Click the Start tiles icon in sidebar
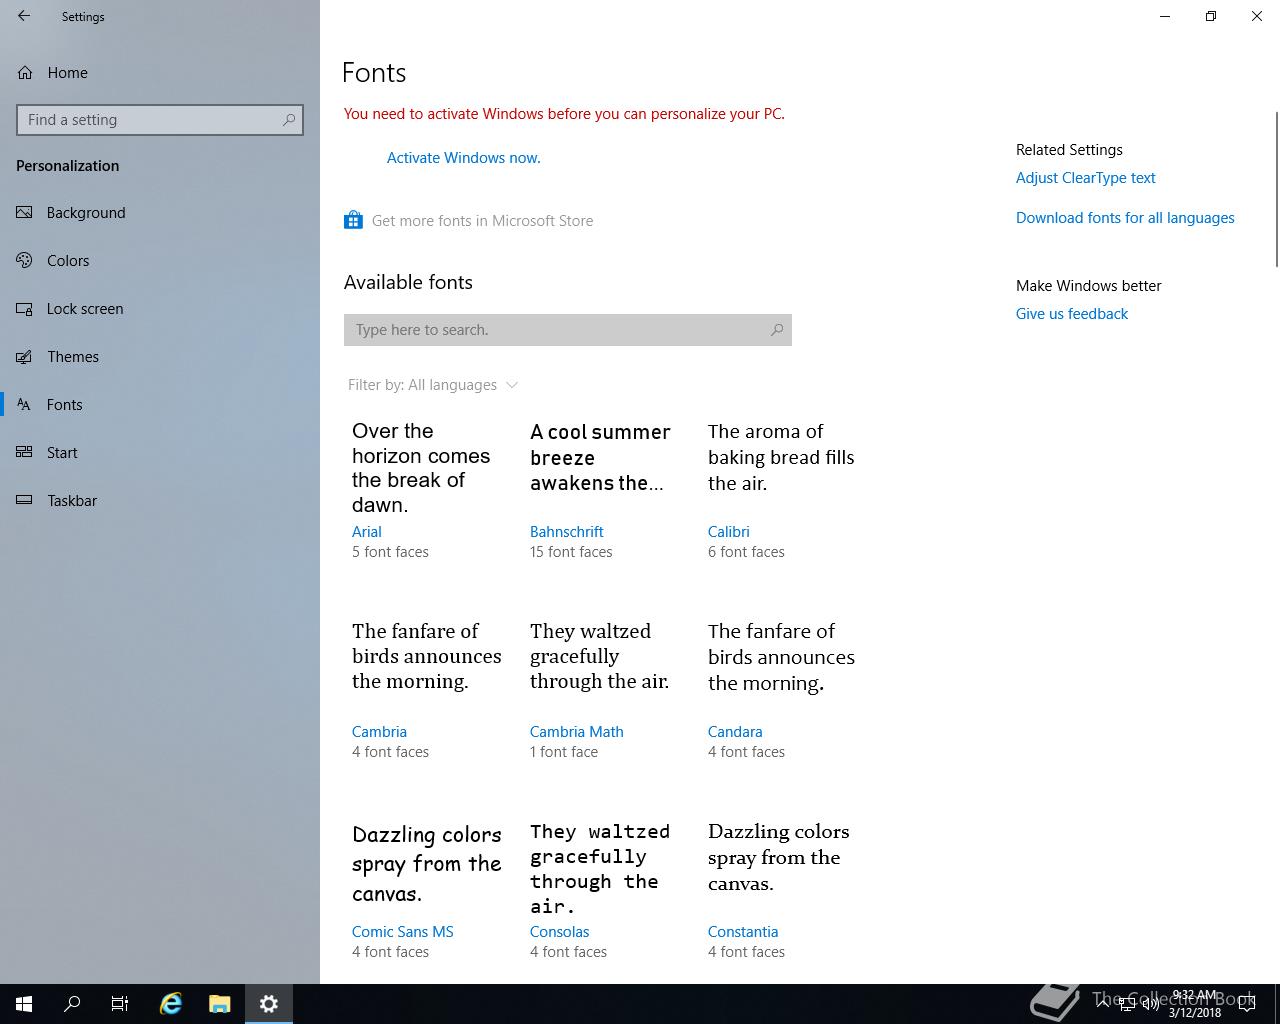 (24, 452)
